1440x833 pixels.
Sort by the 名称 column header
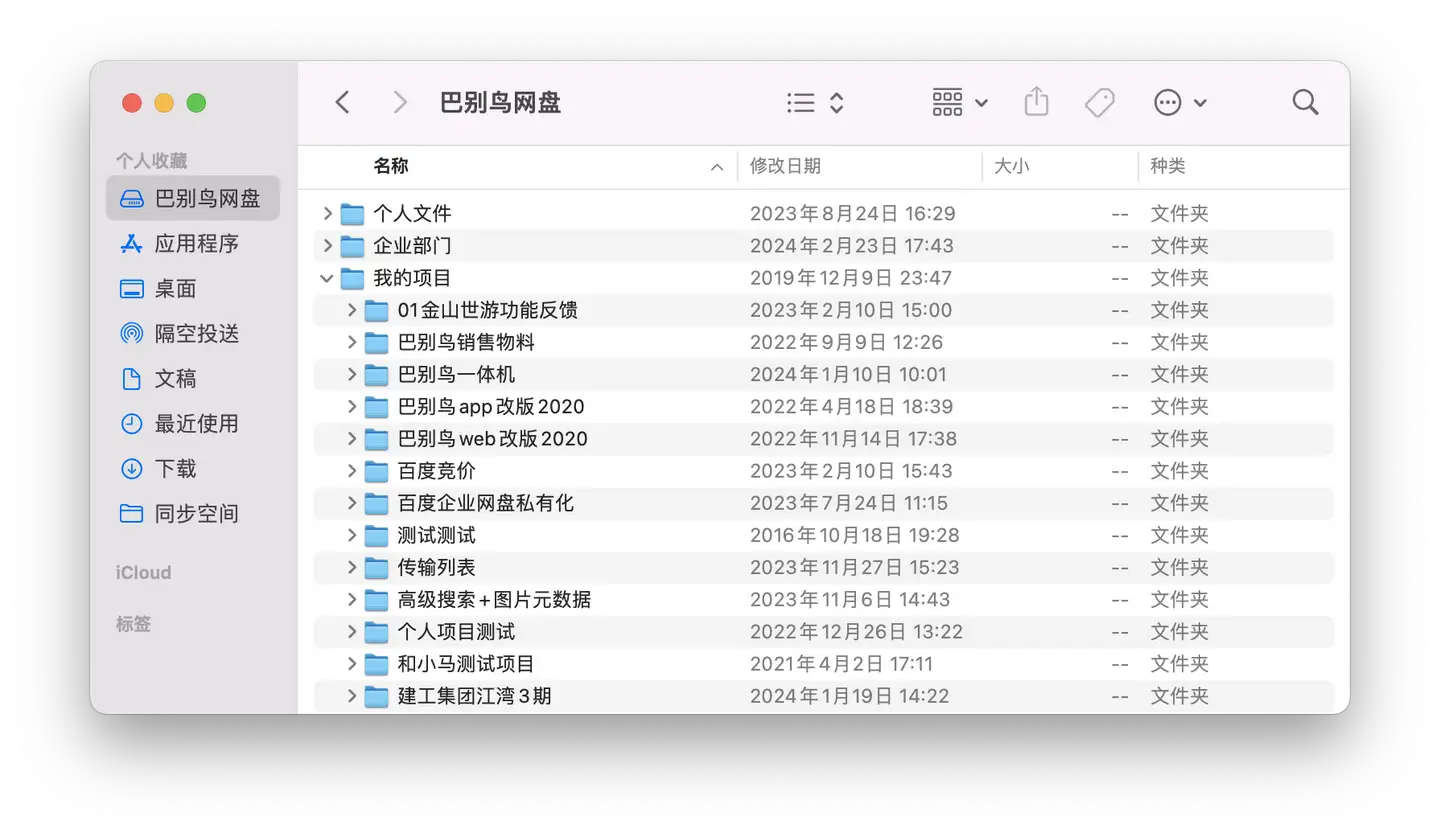tap(390, 166)
